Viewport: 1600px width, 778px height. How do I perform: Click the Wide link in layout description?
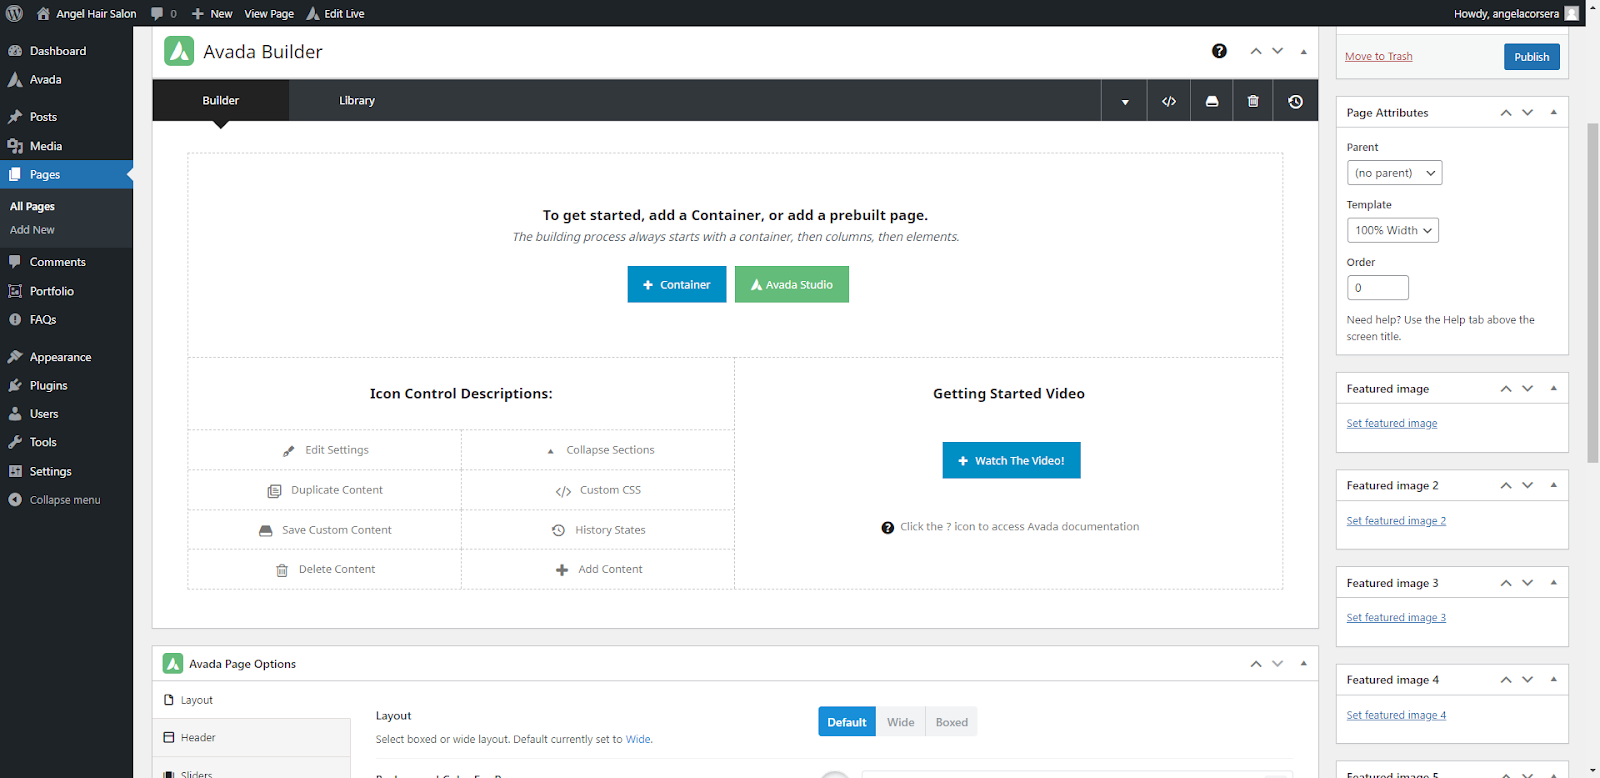(638, 740)
